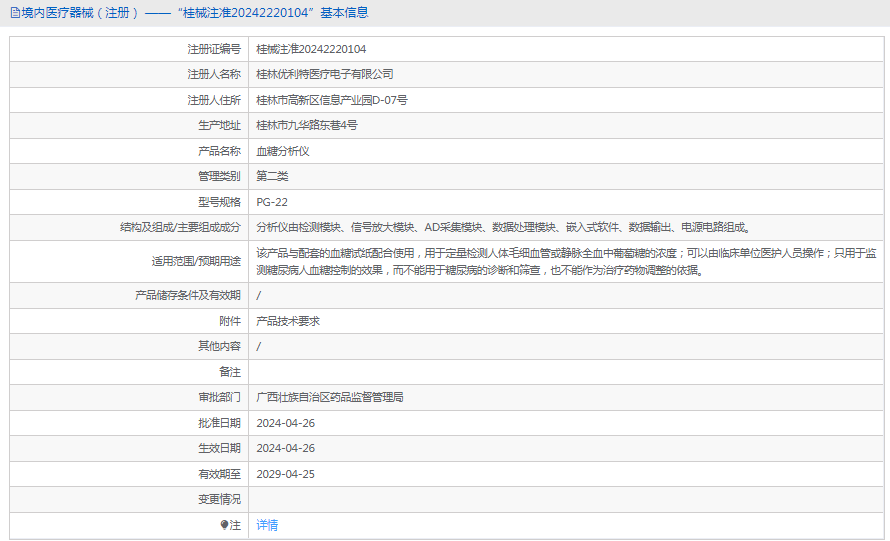890x541 pixels.
Task: Click the 结构及组成/主要组成成分 label
Action: click(x=180, y=227)
